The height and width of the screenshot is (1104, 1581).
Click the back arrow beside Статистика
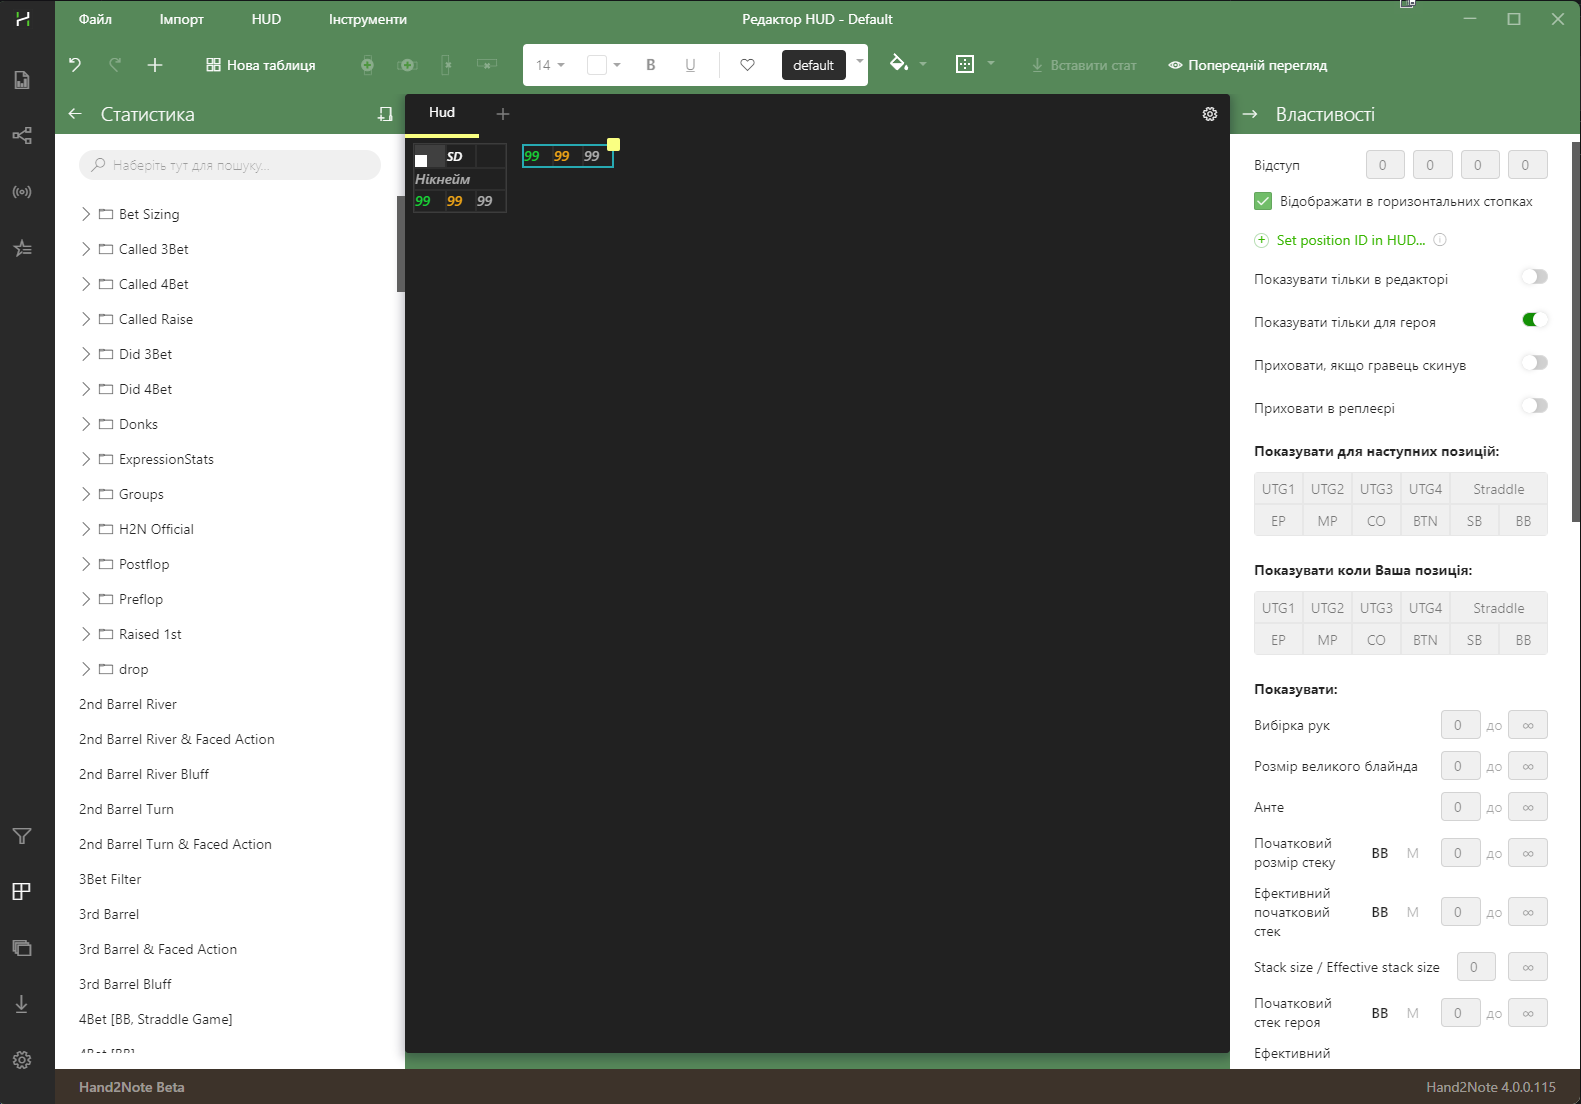[x=75, y=114]
